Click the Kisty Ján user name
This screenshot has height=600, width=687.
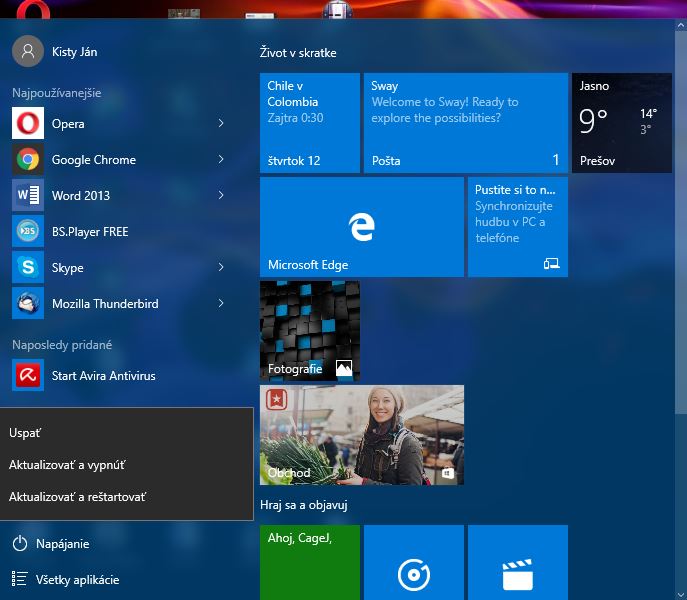click(74, 52)
